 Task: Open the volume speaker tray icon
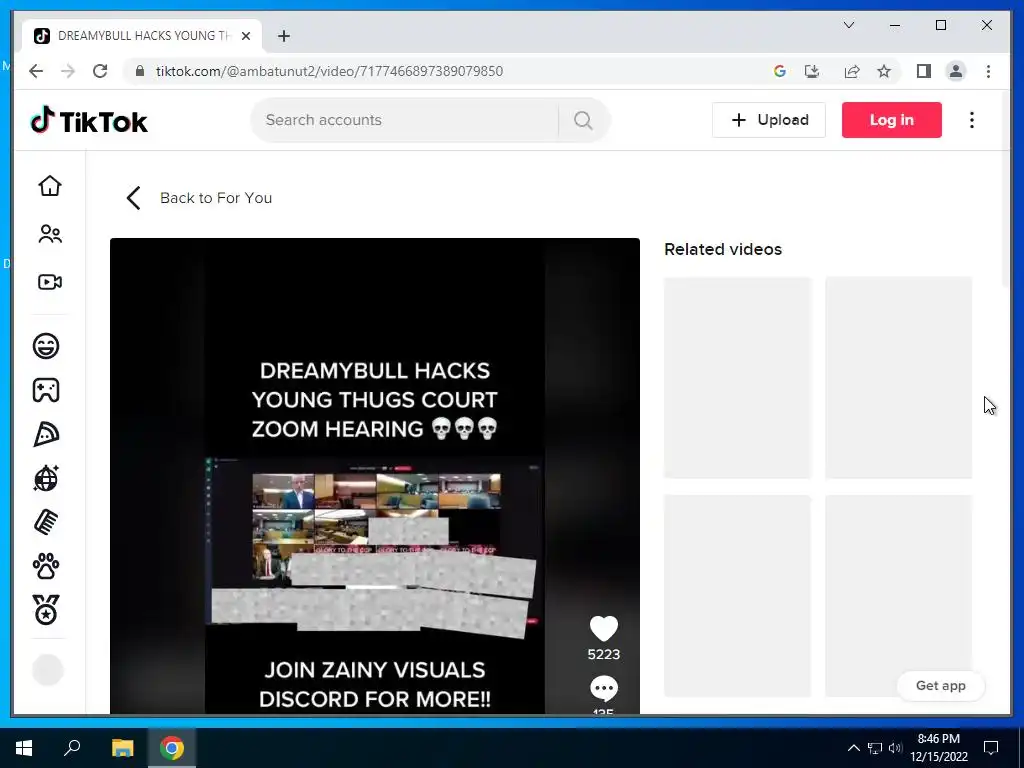(895, 748)
